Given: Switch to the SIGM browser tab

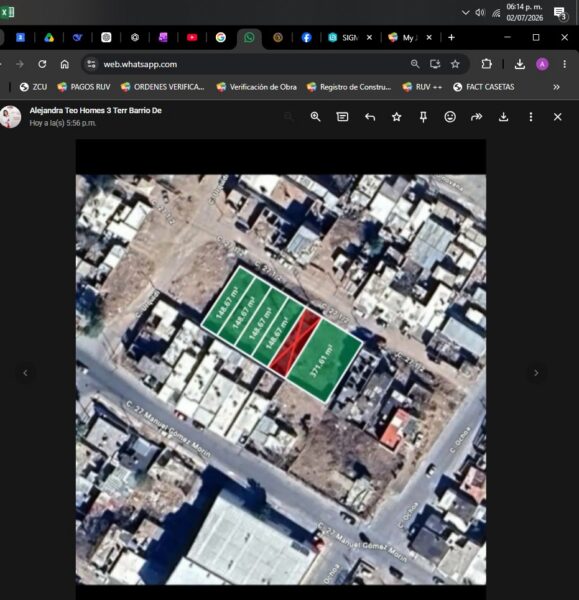Looking at the screenshot, I should 345,38.
